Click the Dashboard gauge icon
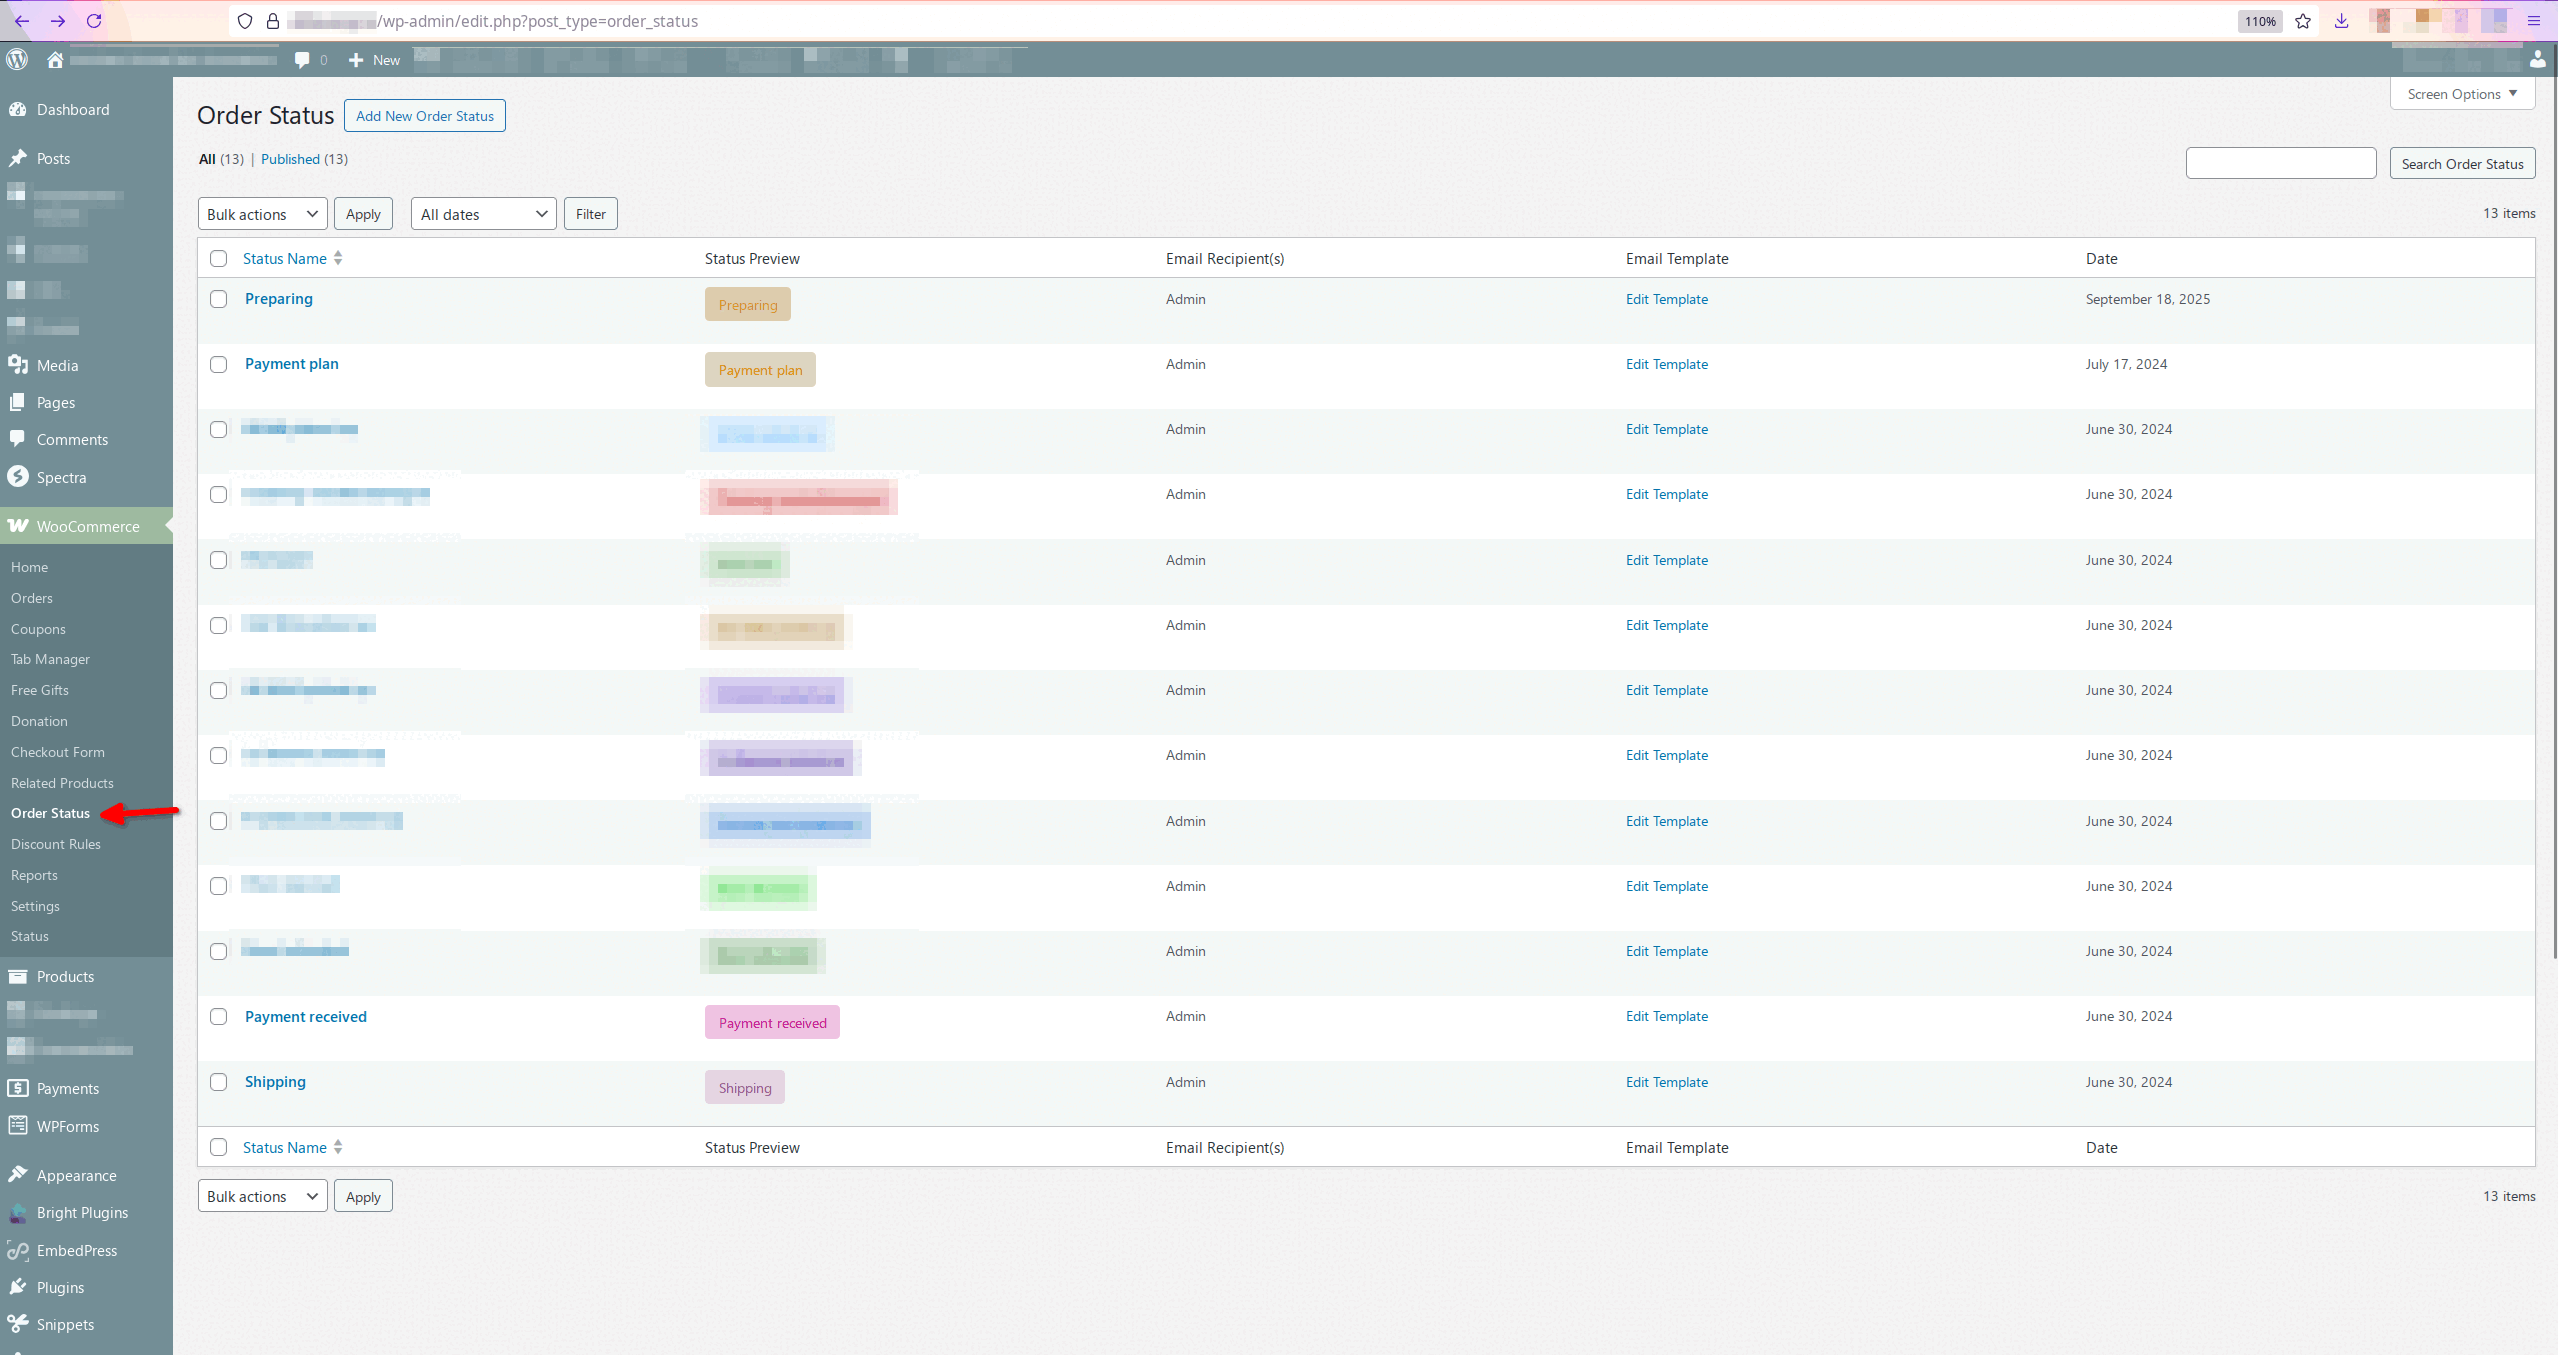 tap(18, 109)
